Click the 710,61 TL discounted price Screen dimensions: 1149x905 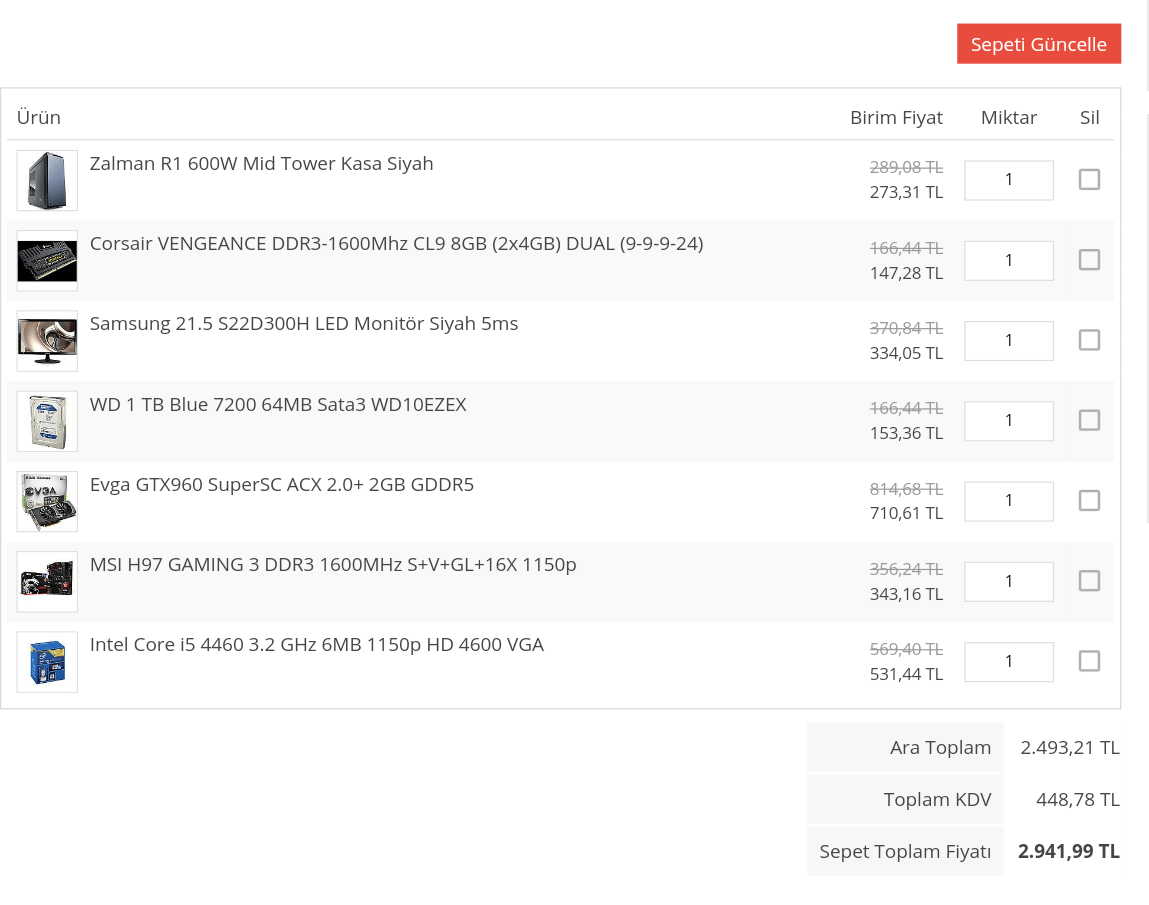[906, 513]
